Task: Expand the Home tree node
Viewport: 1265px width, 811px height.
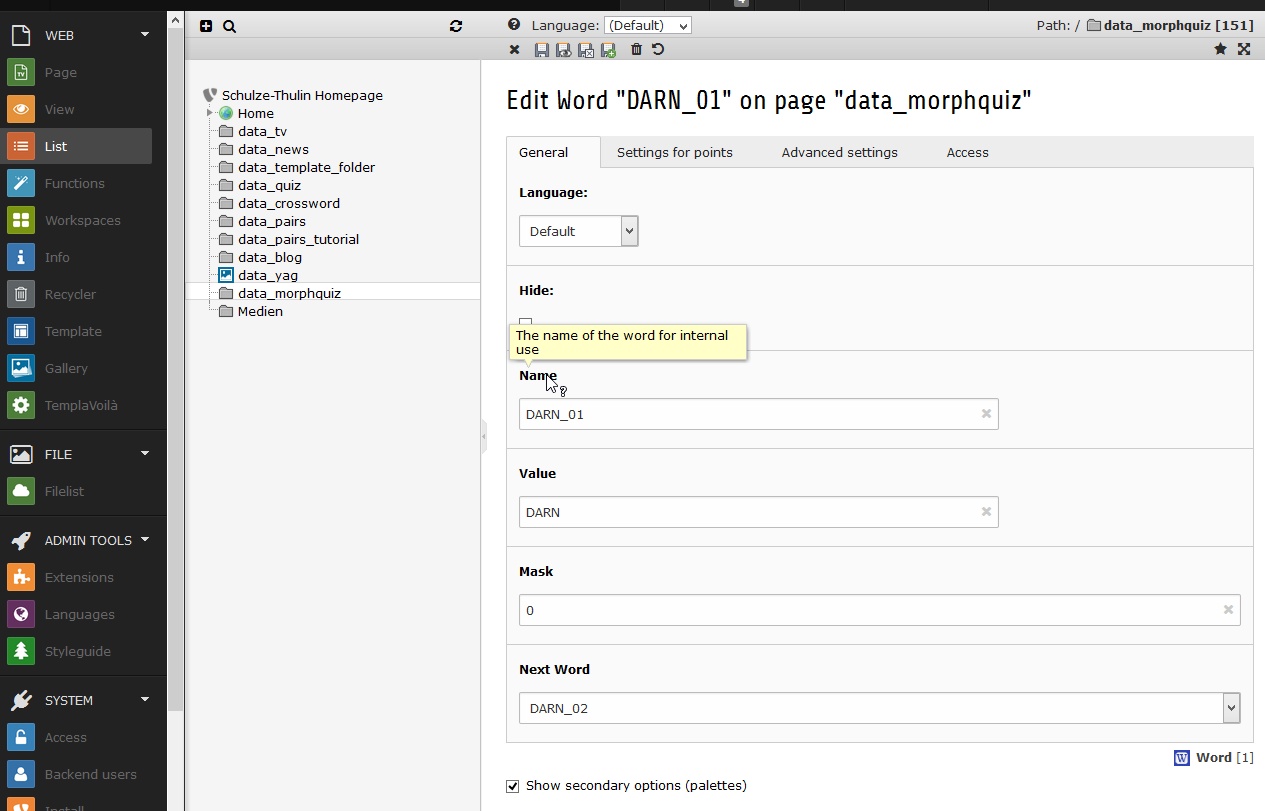Action: (x=210, y=113)
